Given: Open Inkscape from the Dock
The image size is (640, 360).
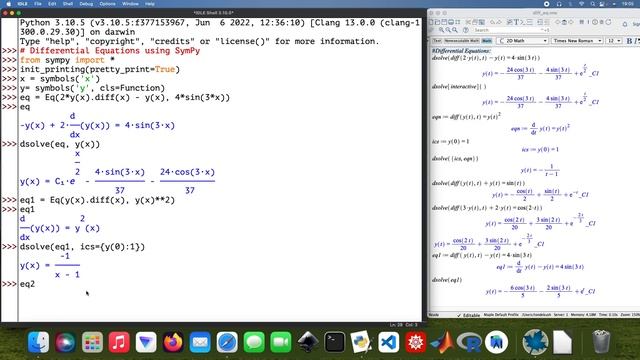Looking at the screenshot, I should (x=308, y=342).
